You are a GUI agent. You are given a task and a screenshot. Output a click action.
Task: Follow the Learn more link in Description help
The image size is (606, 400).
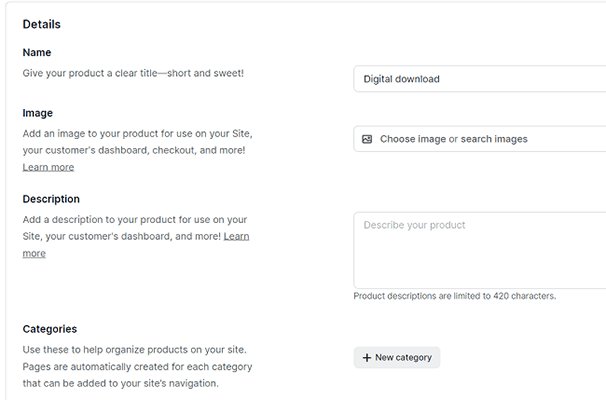click(236, 236)
